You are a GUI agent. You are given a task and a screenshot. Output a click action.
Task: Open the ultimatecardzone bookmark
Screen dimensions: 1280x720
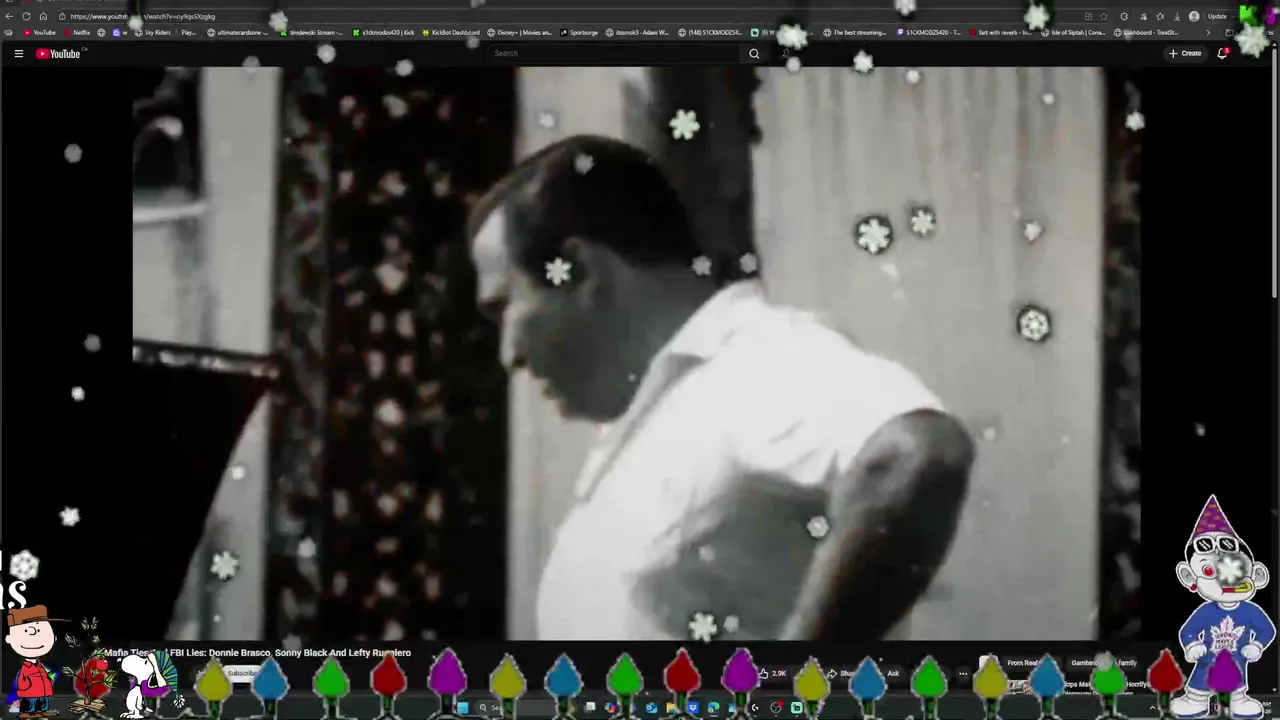(x=238, y=33)
